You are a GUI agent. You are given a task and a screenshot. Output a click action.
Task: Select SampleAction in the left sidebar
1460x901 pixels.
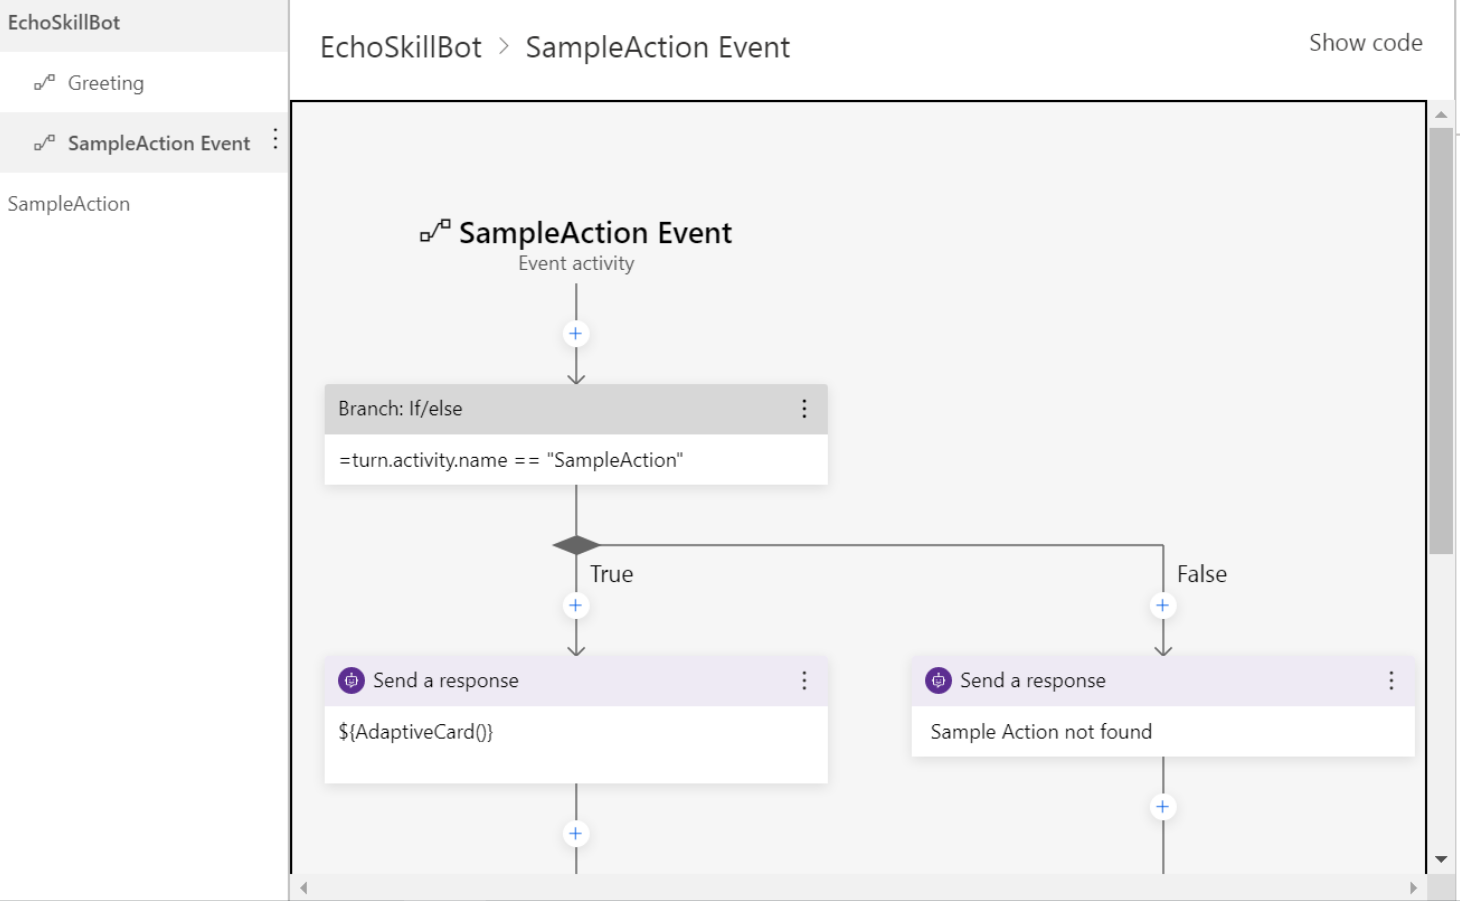(x=68, y=203)
